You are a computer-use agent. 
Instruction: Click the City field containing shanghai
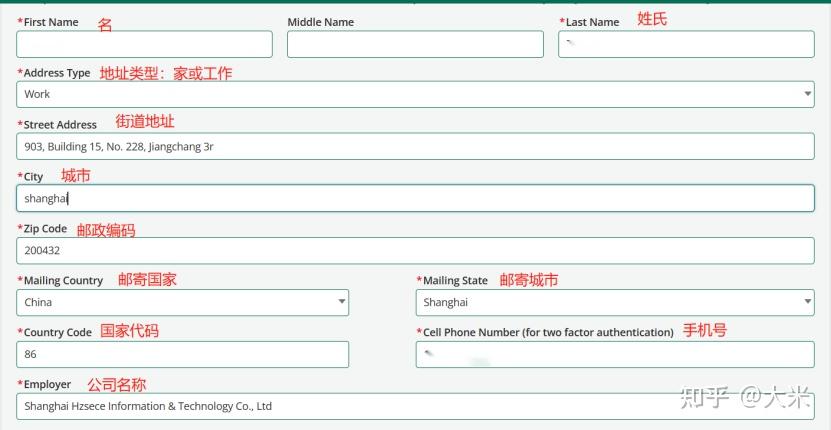415,198
